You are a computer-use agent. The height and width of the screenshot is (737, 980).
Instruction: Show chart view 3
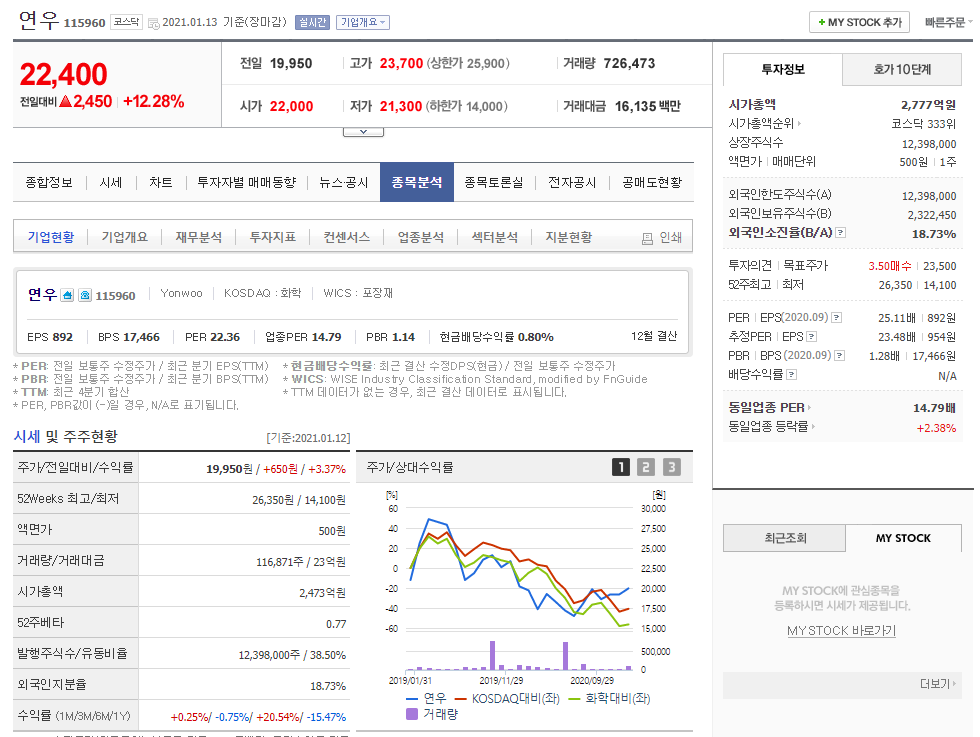click(x=672, y=467)
